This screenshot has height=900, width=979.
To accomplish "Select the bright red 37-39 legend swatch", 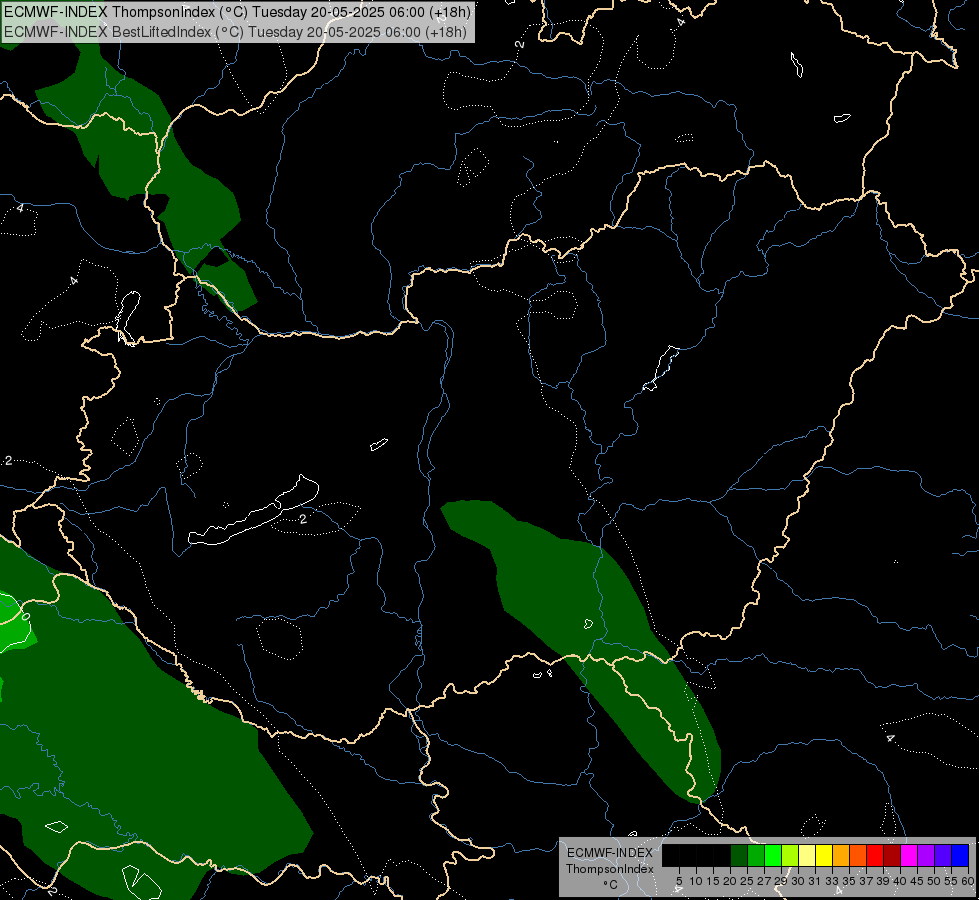I will (x=875, y=855).
